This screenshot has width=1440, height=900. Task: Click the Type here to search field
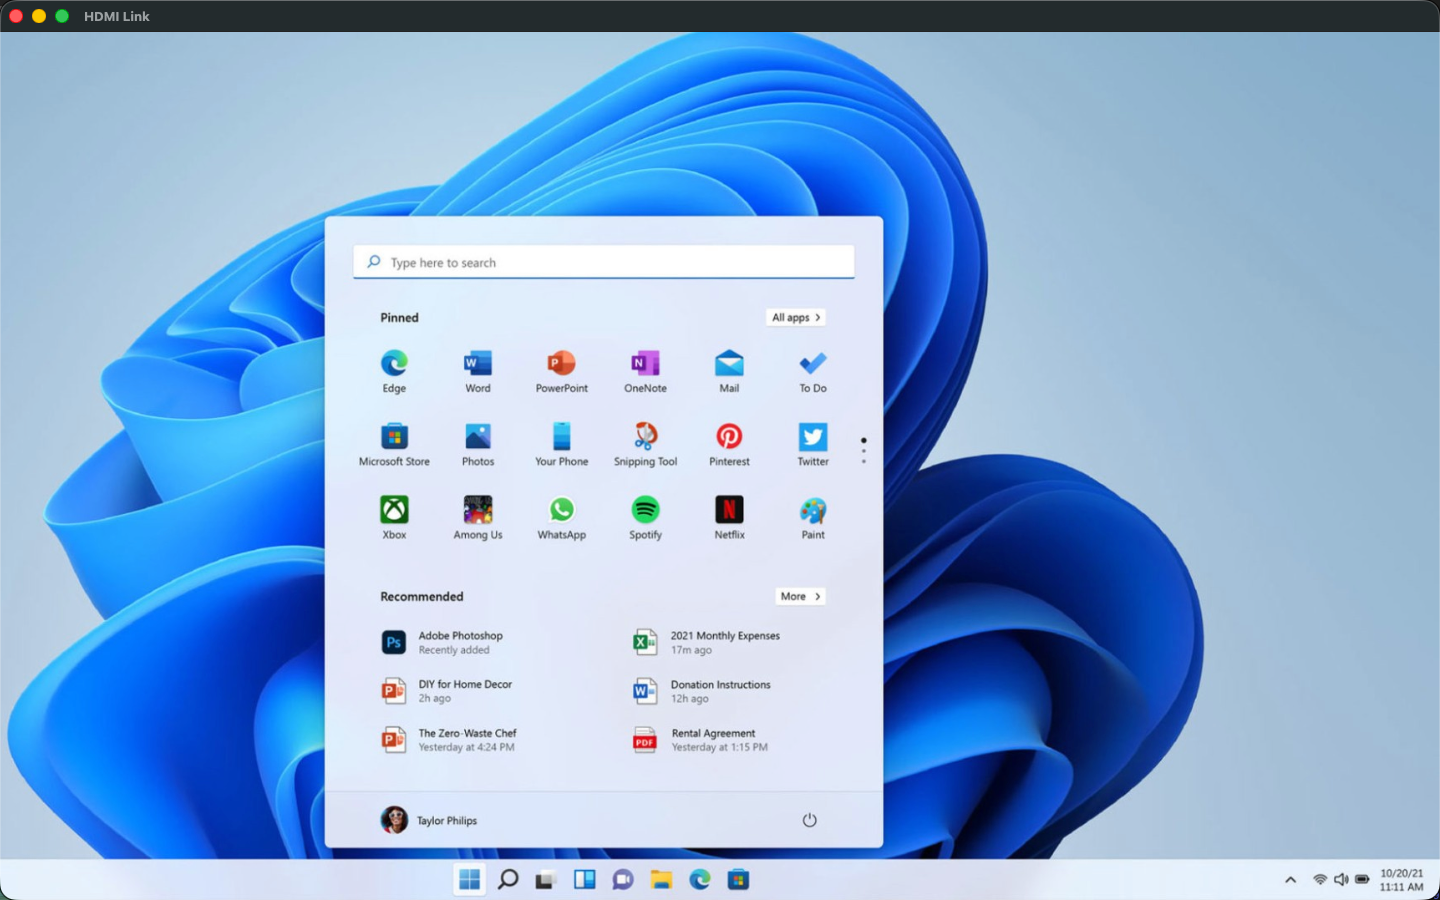pos(604,262)
